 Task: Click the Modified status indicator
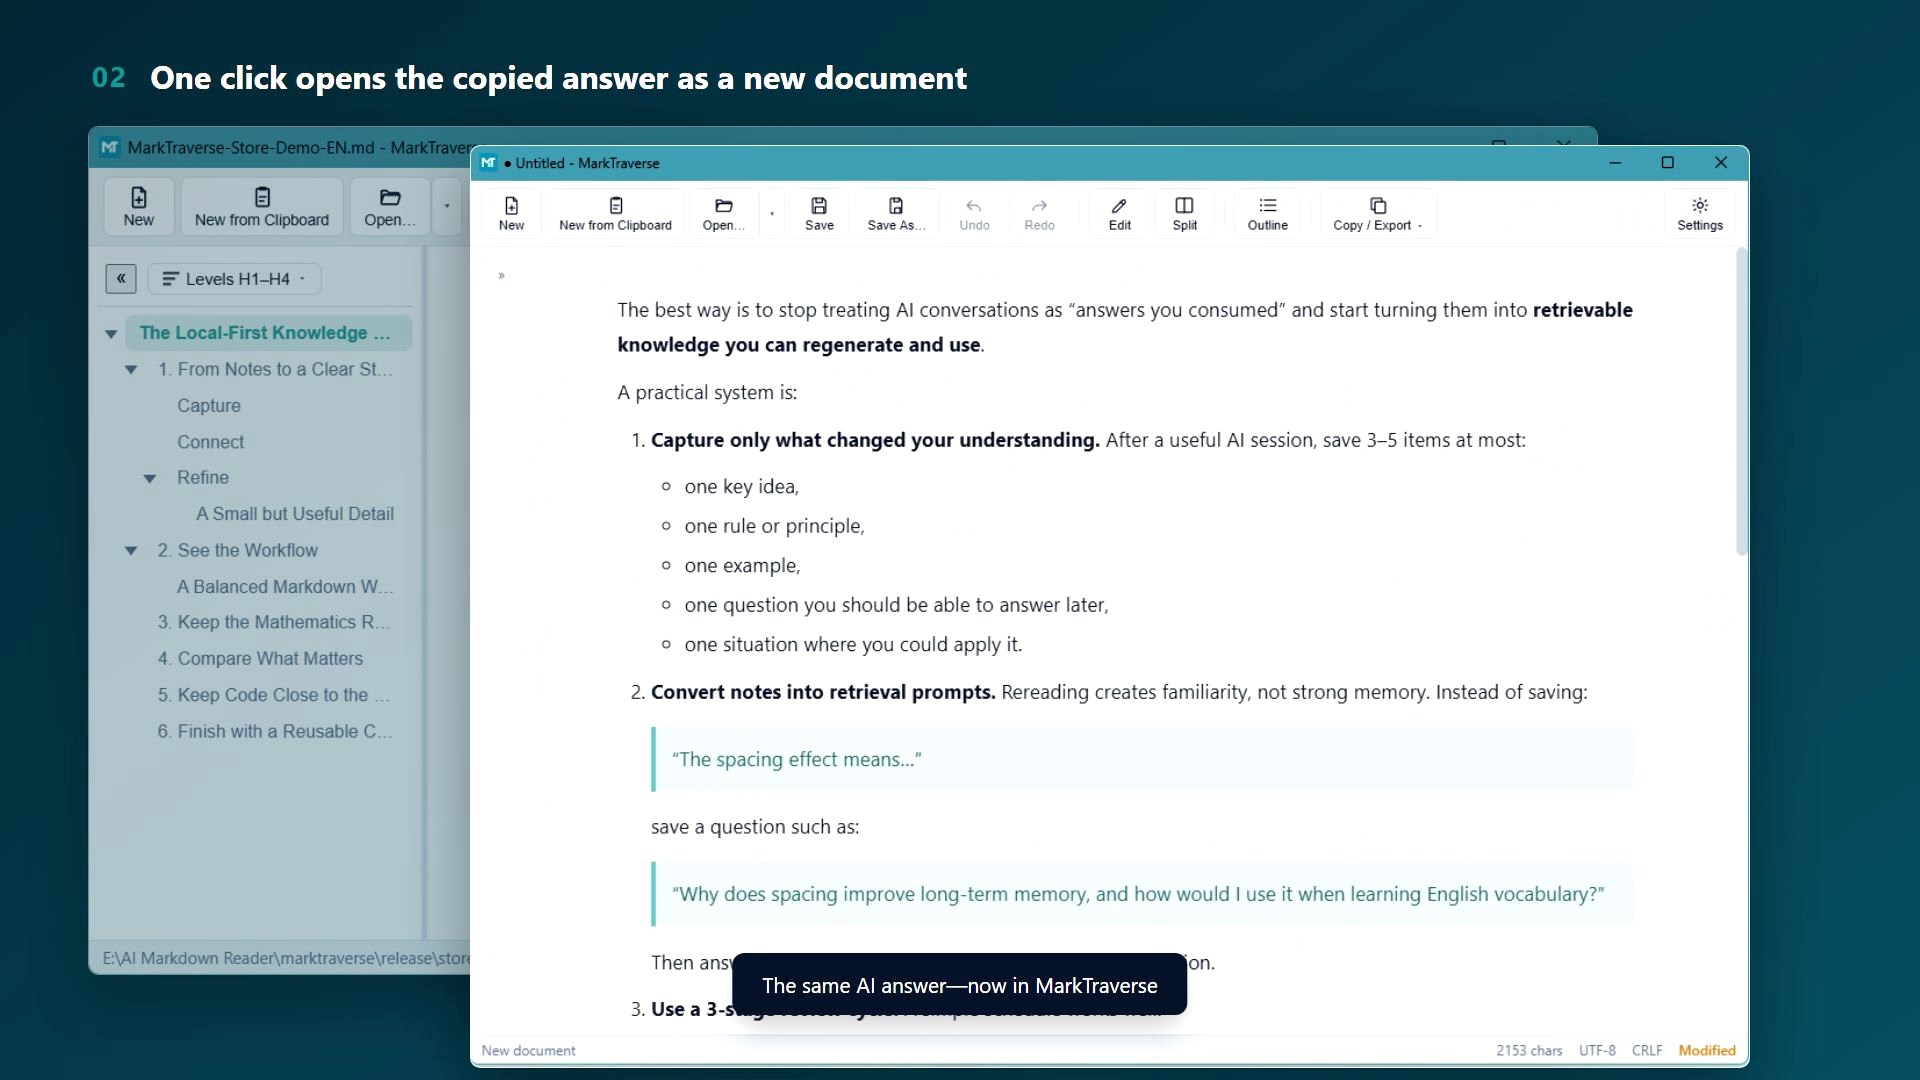point(1707,1050)
